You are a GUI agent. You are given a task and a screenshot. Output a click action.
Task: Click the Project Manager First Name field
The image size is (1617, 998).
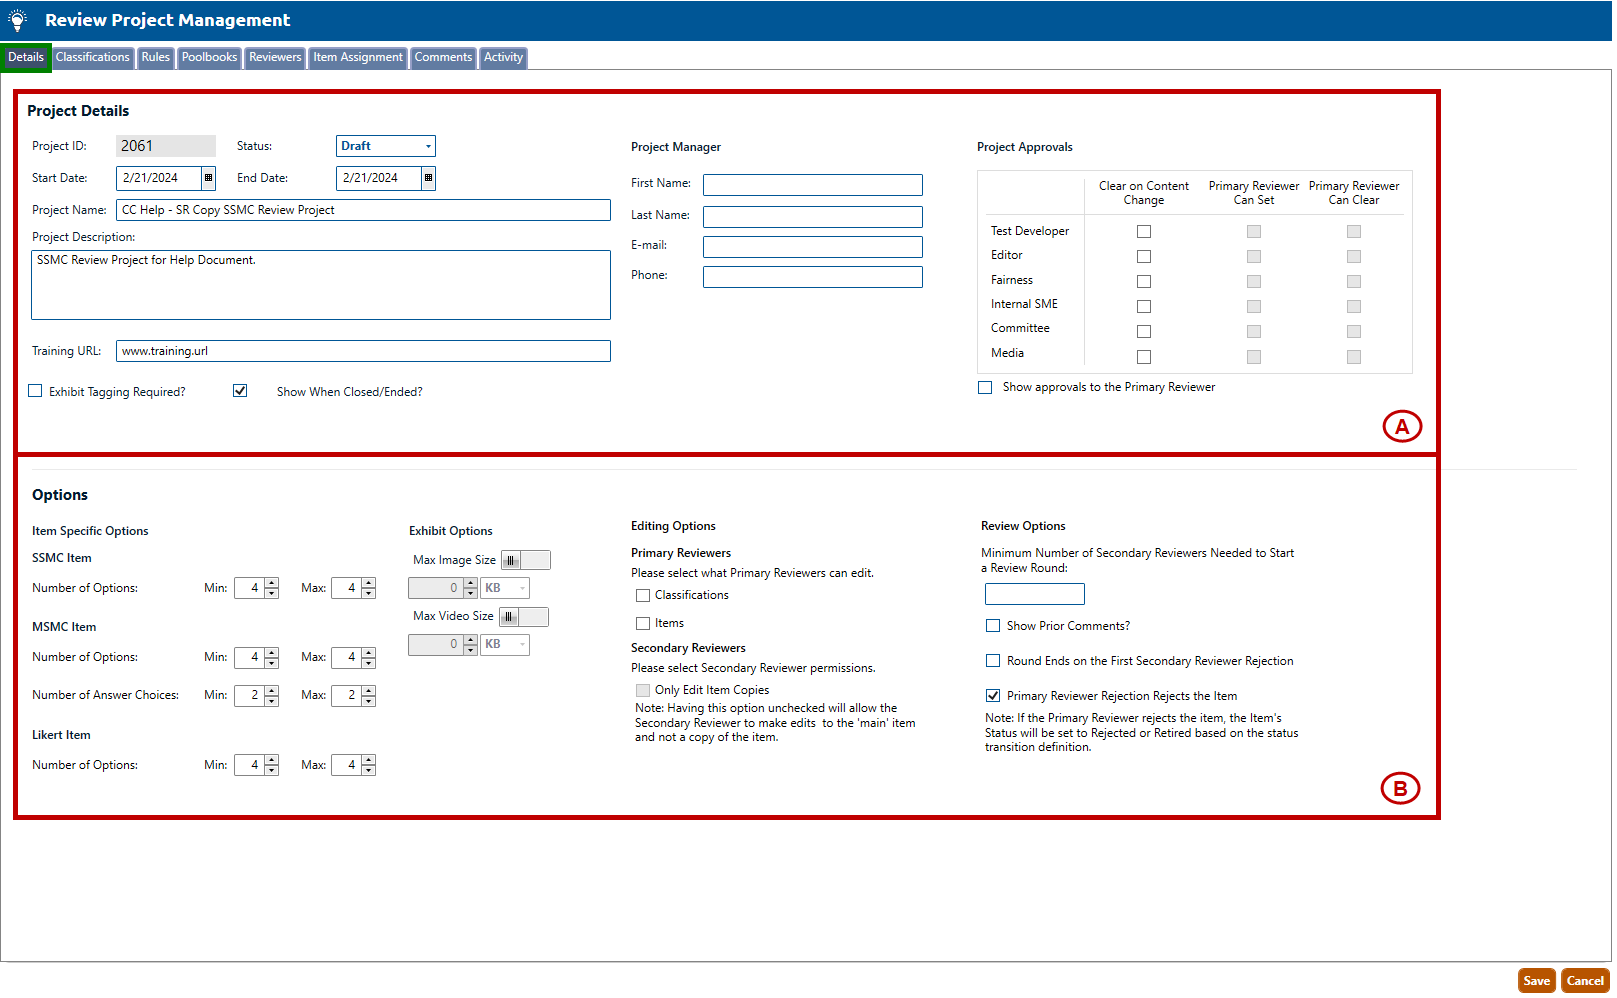click(812, 185)
